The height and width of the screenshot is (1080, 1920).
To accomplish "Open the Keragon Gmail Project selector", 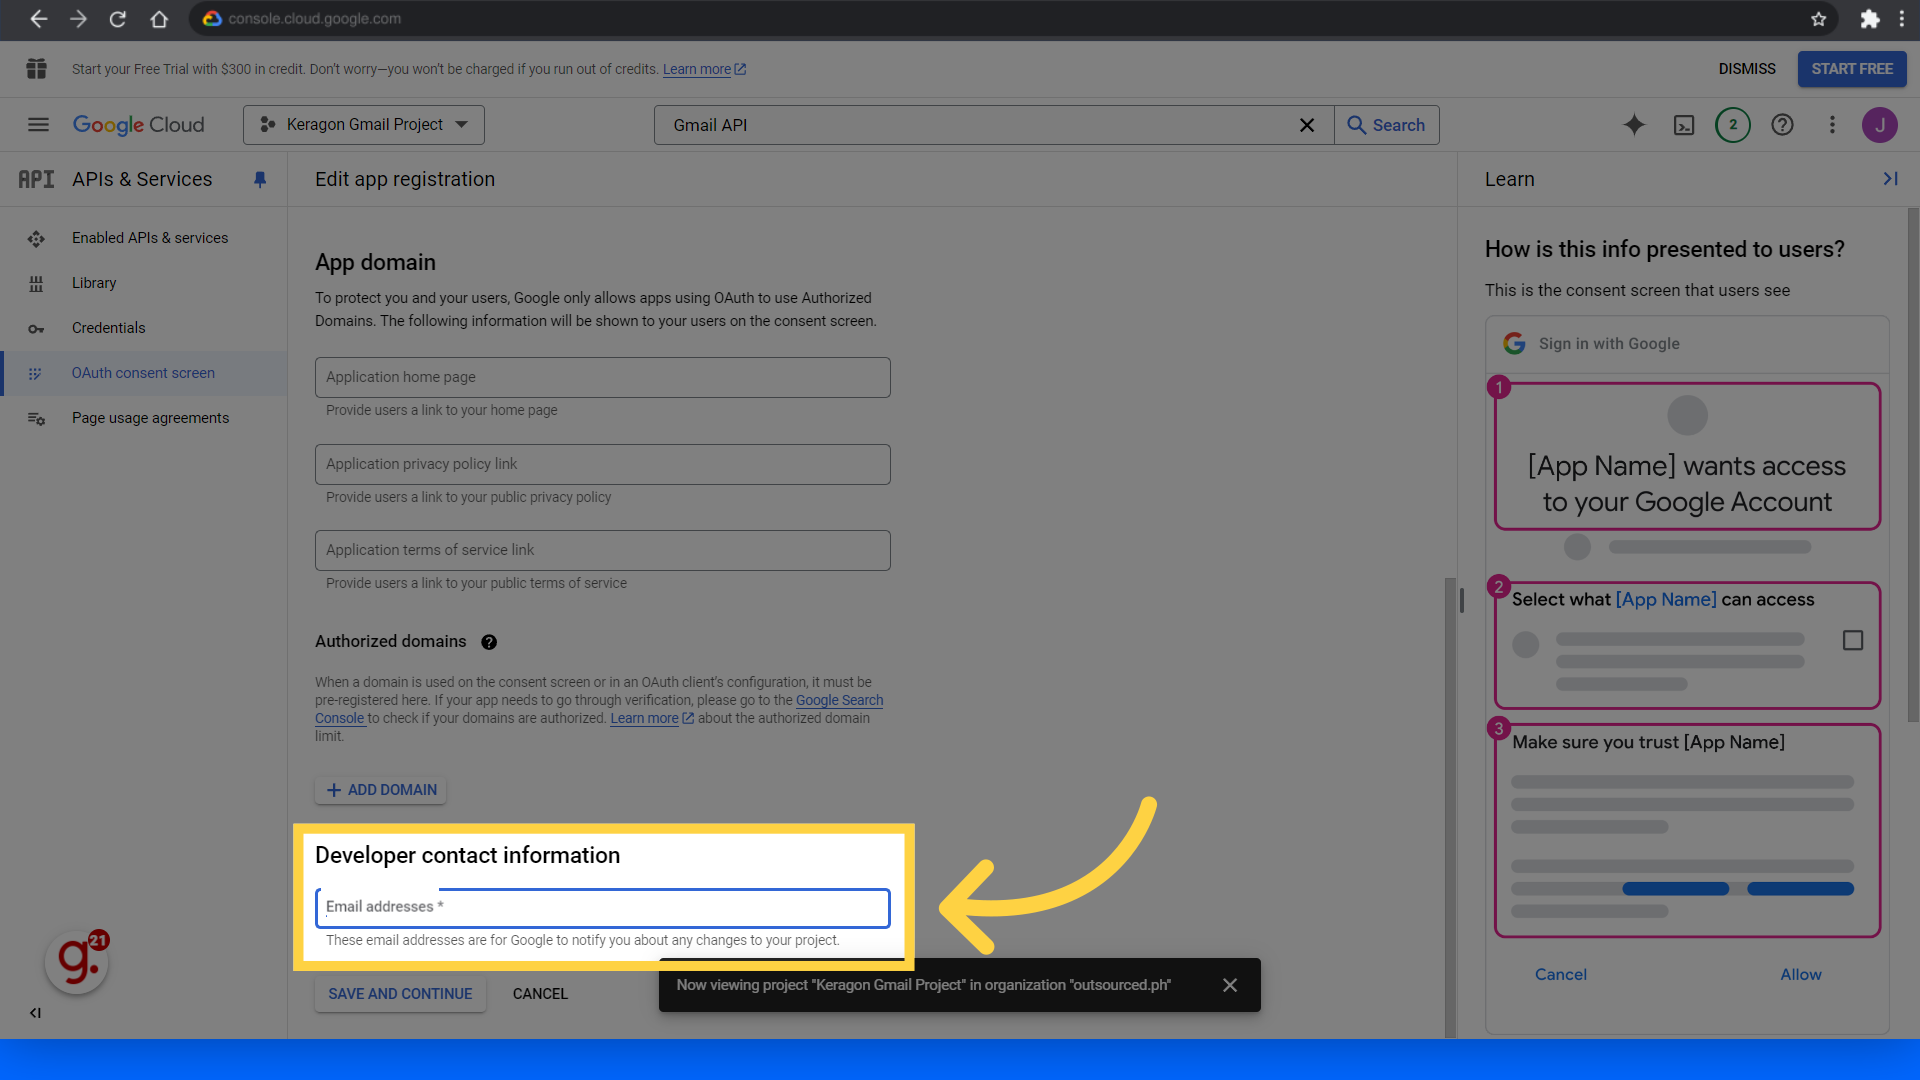I will coord(364,125).
